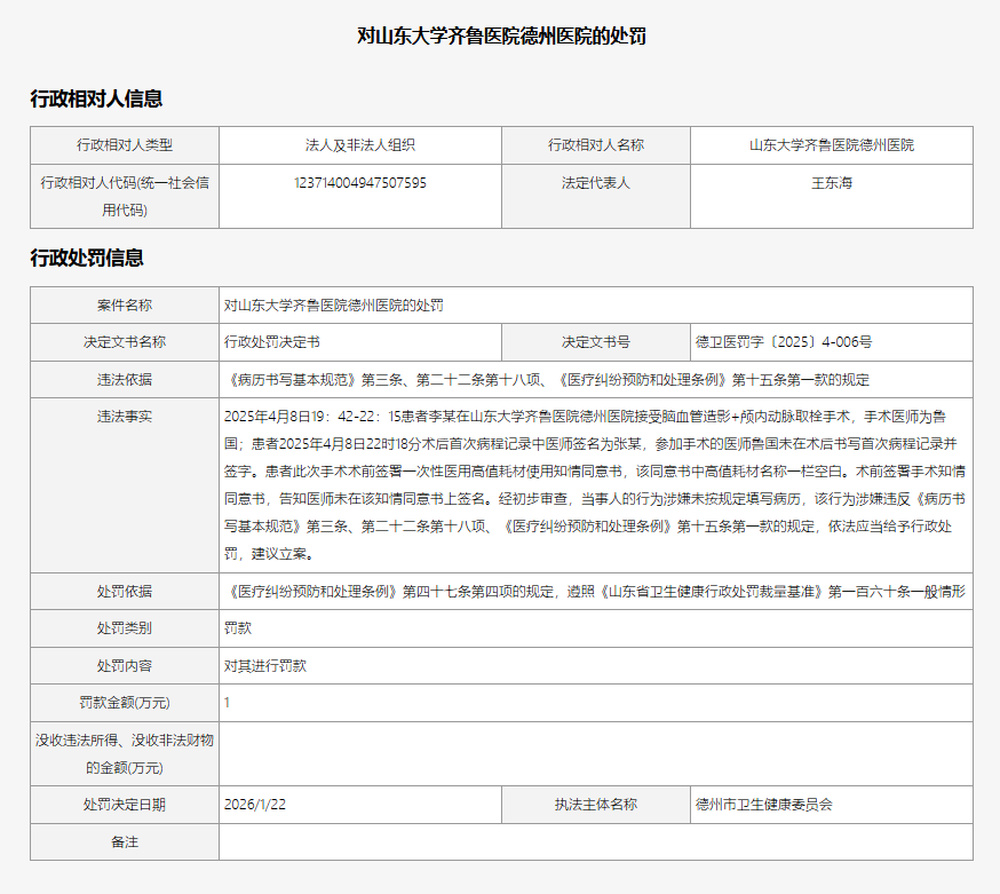
Task: Select the 行政处罚决定书 document name
Action: 272,342
